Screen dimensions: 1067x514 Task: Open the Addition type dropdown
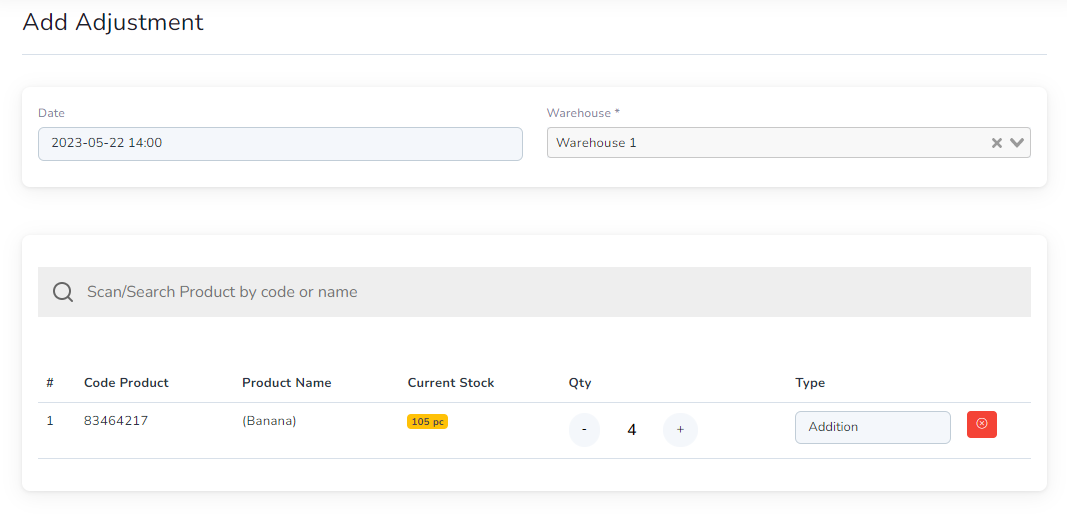click(872, 428)
